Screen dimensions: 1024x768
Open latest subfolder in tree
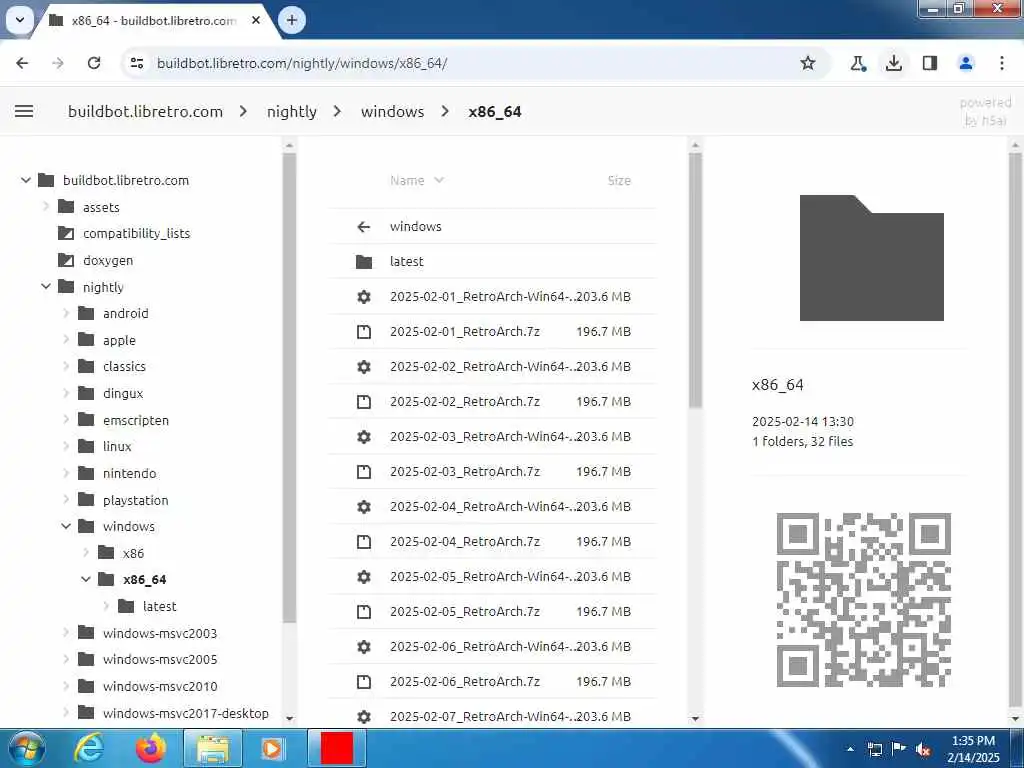pos(159,606)
